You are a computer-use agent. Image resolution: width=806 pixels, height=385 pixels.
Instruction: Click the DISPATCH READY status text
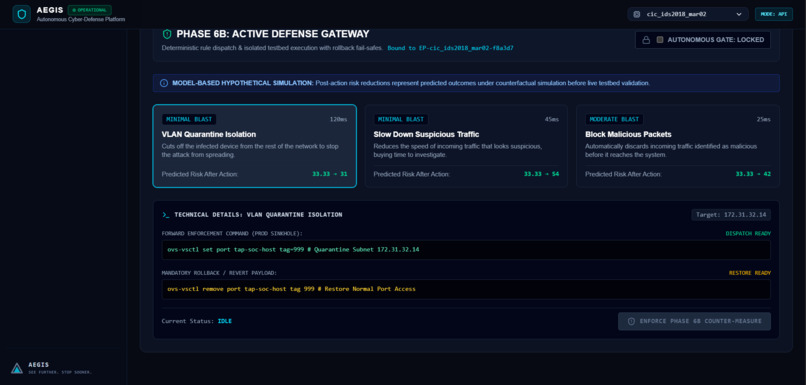pos(748,233)
